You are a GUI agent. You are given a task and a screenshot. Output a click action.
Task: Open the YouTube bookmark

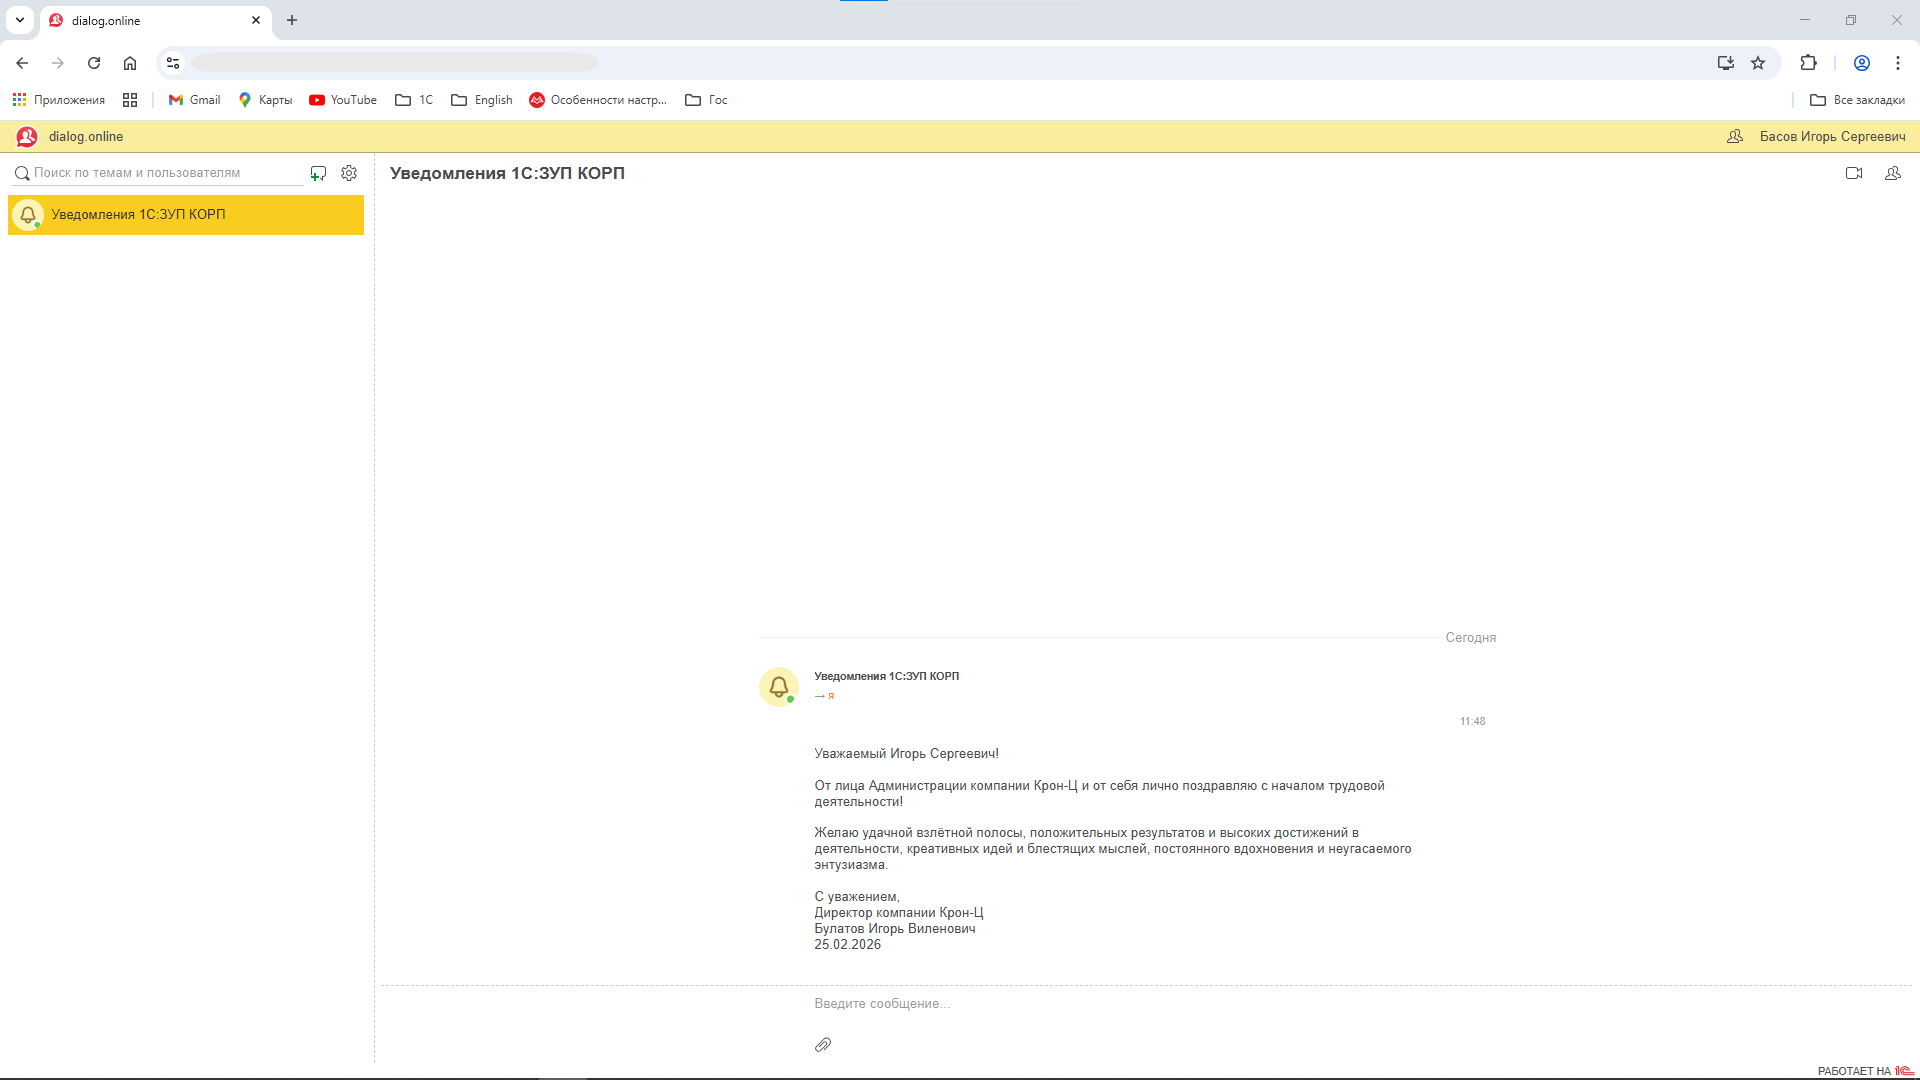343,100
